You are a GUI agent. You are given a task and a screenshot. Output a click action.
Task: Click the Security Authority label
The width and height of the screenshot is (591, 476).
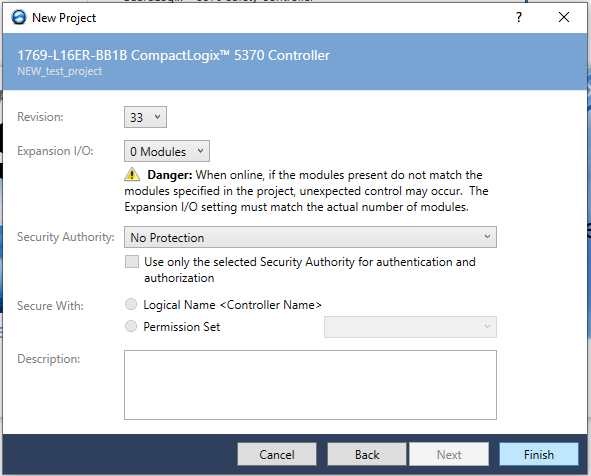click(66, 237)
